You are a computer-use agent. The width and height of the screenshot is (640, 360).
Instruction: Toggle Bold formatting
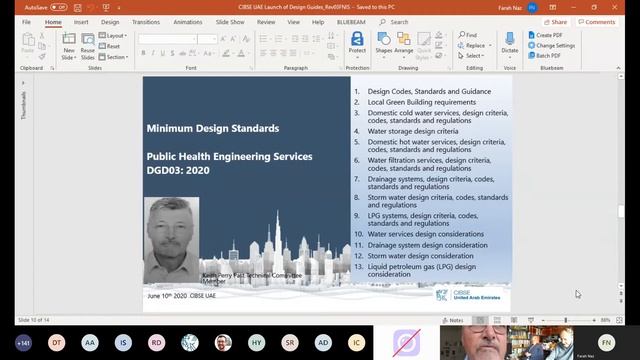(143, 53)
